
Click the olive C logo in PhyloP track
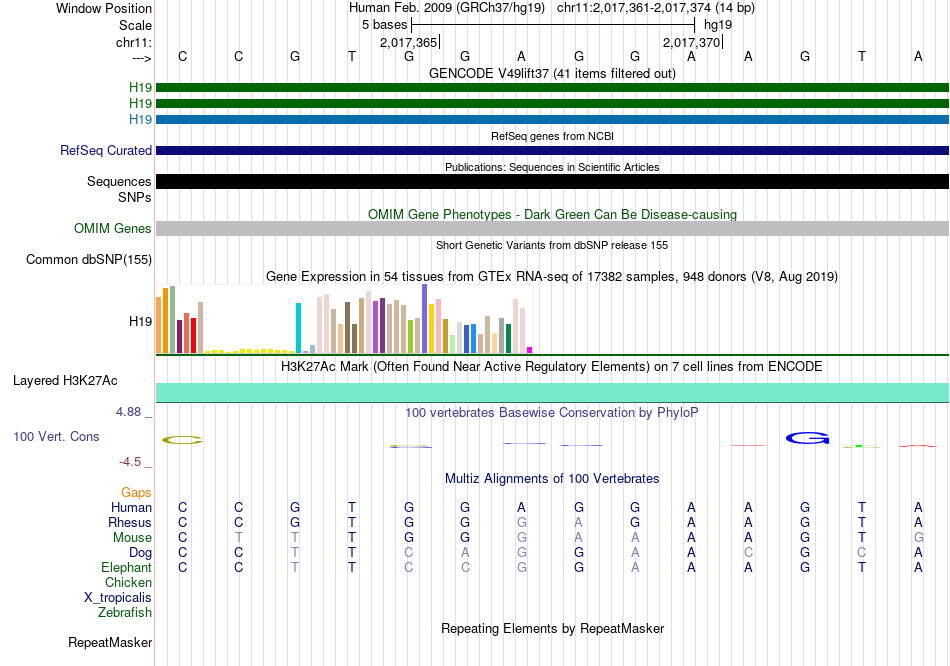[x=182, y=440]
